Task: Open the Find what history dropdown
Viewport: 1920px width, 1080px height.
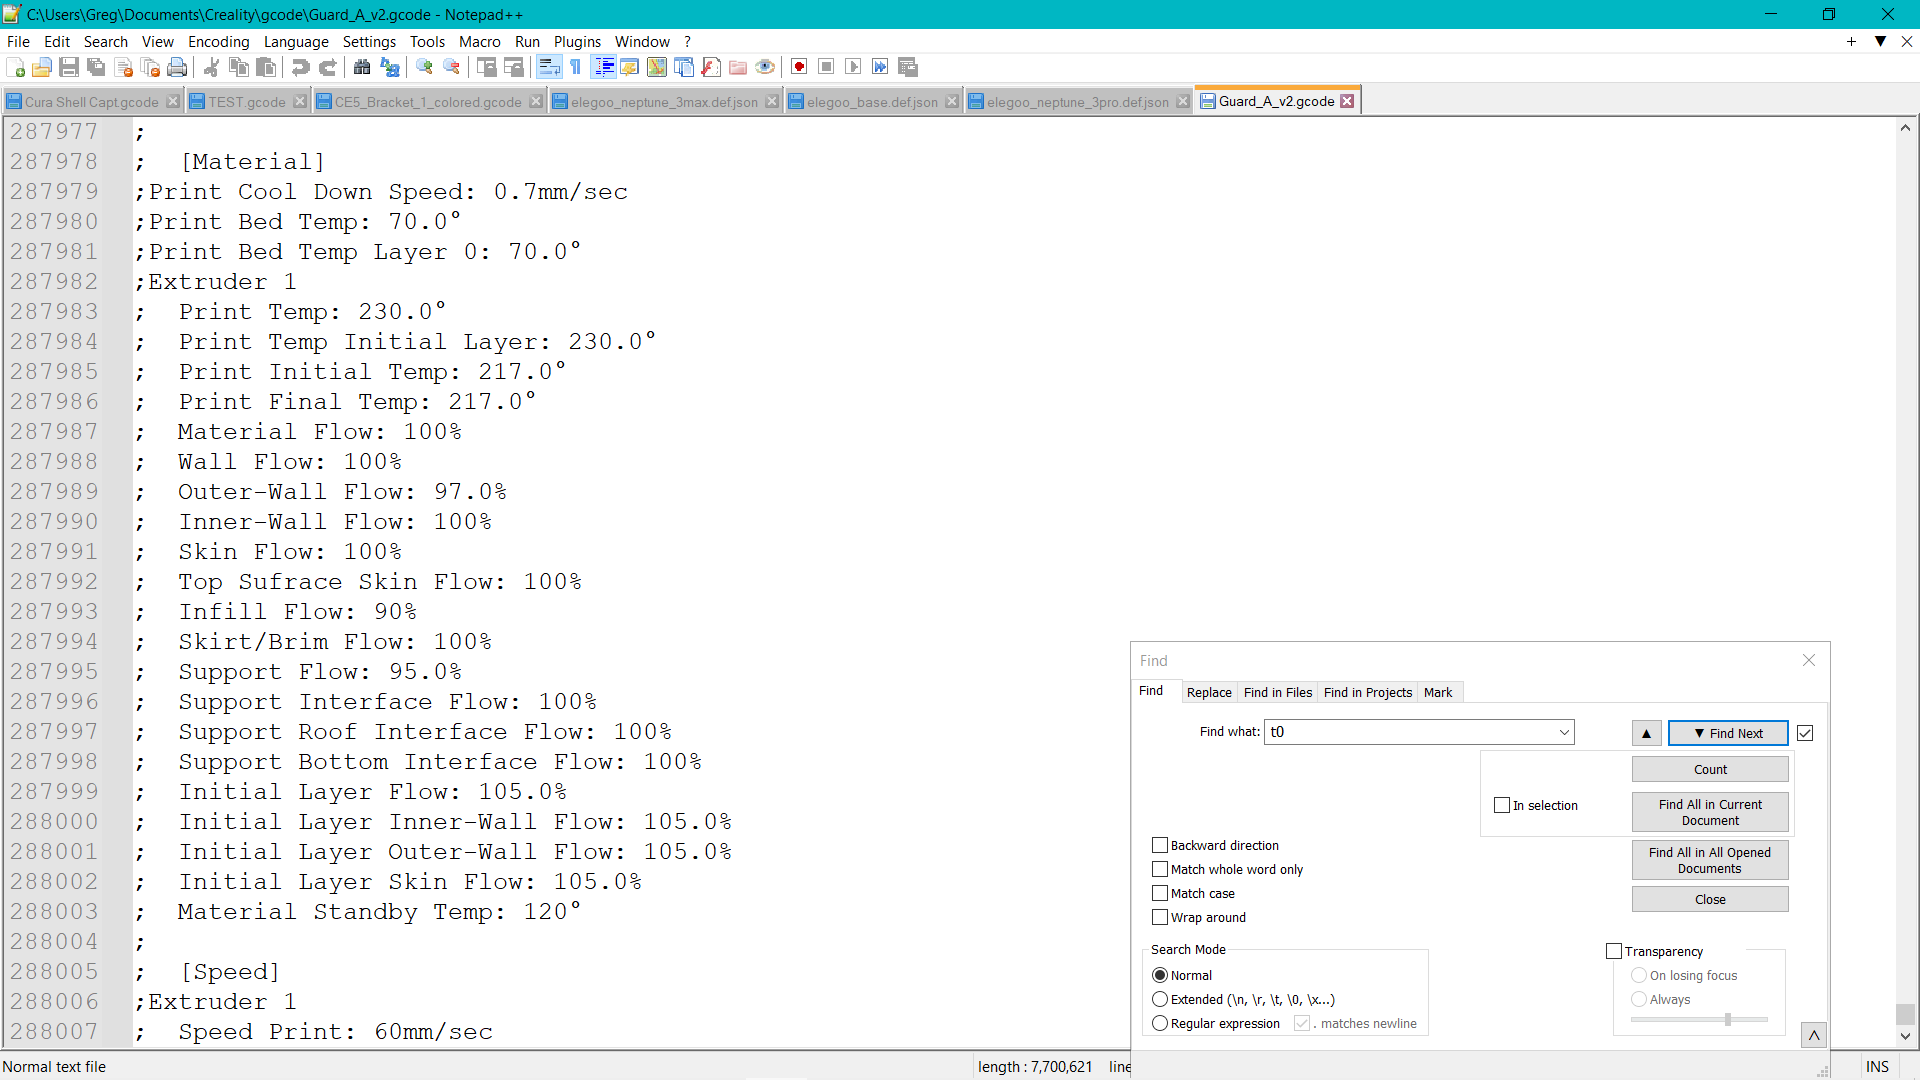Action: coord(1563,732)
